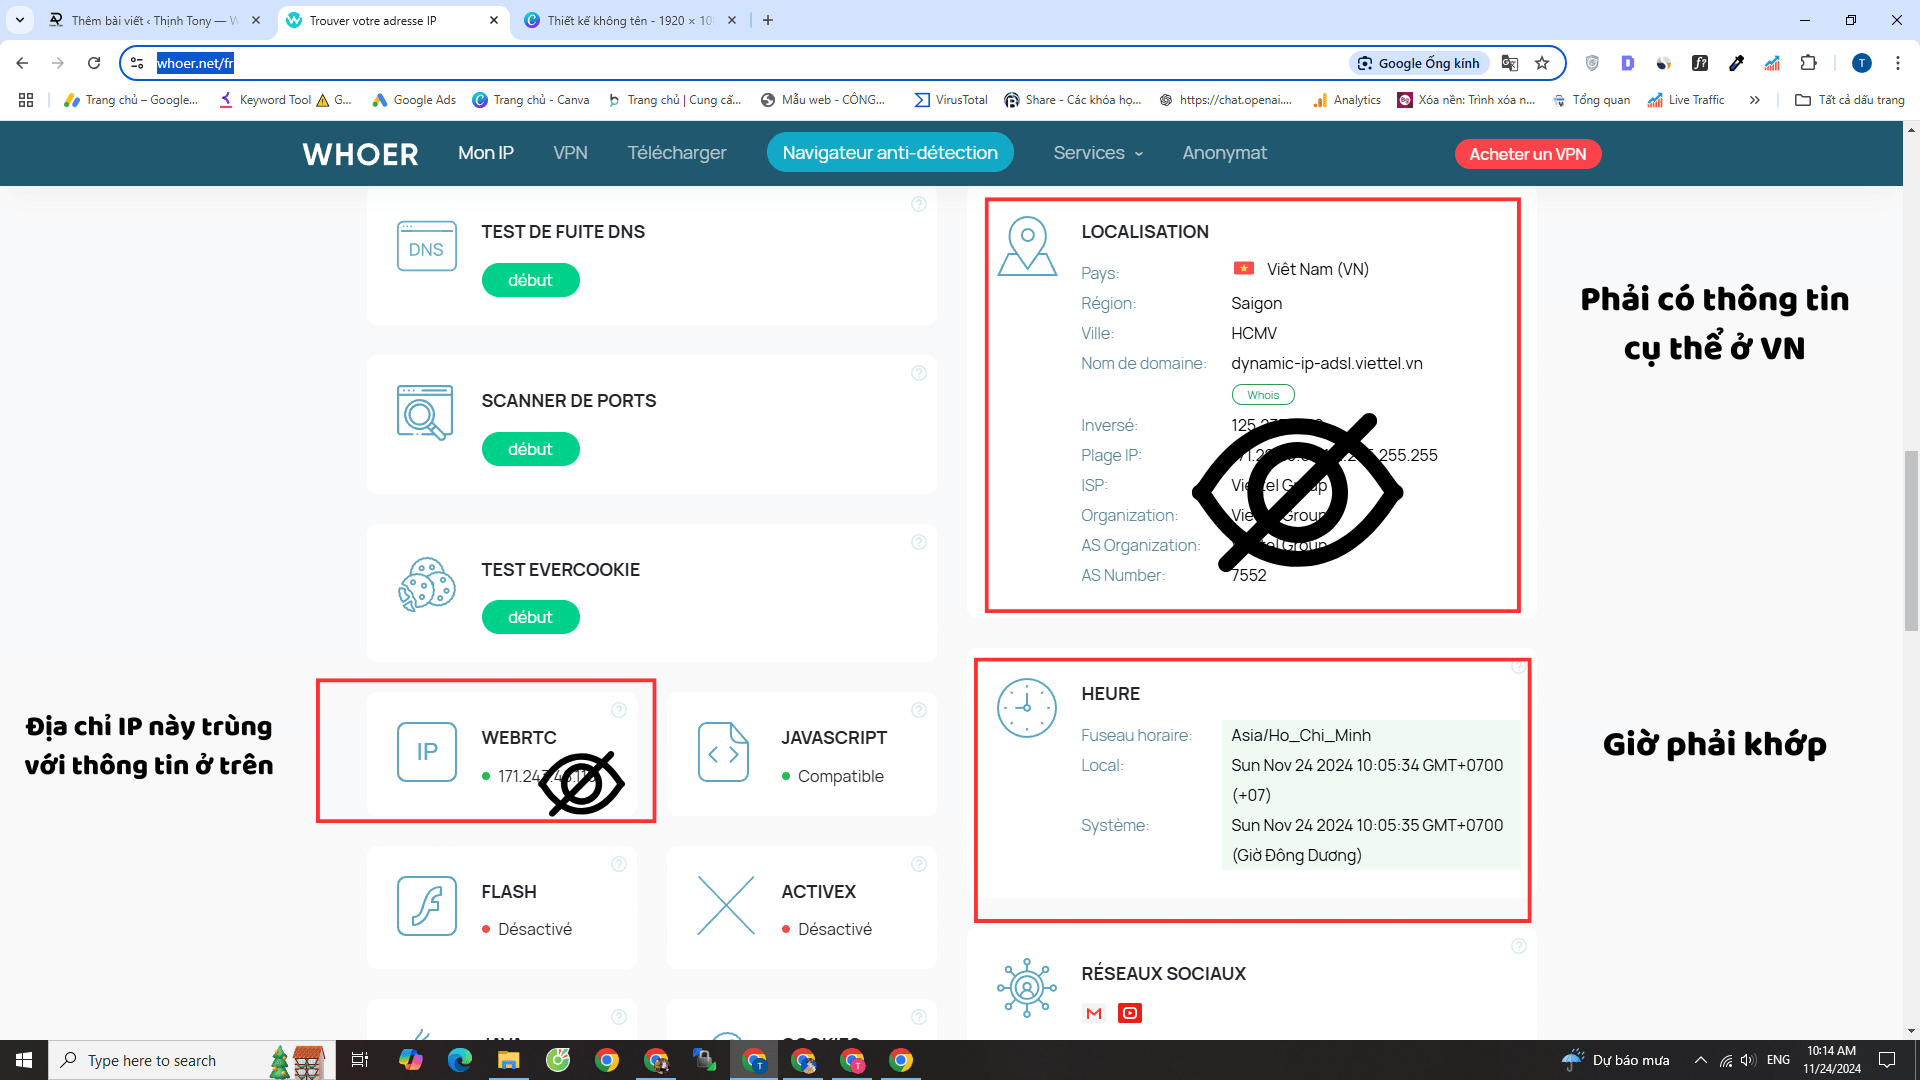
Task: Open YouTube from Réseaux Sociaux
Action: 1130,1013
